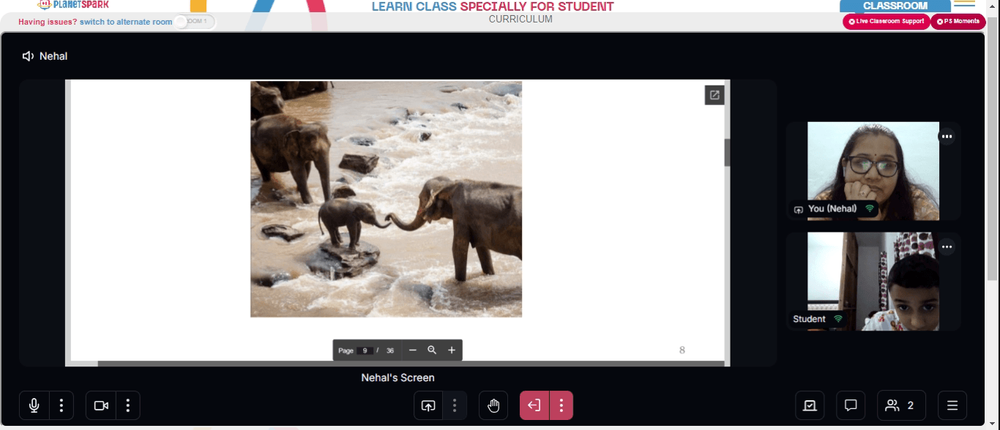1000x430 pixels.
Task: Click page number 8 in the document
Action: click(682, 350)
